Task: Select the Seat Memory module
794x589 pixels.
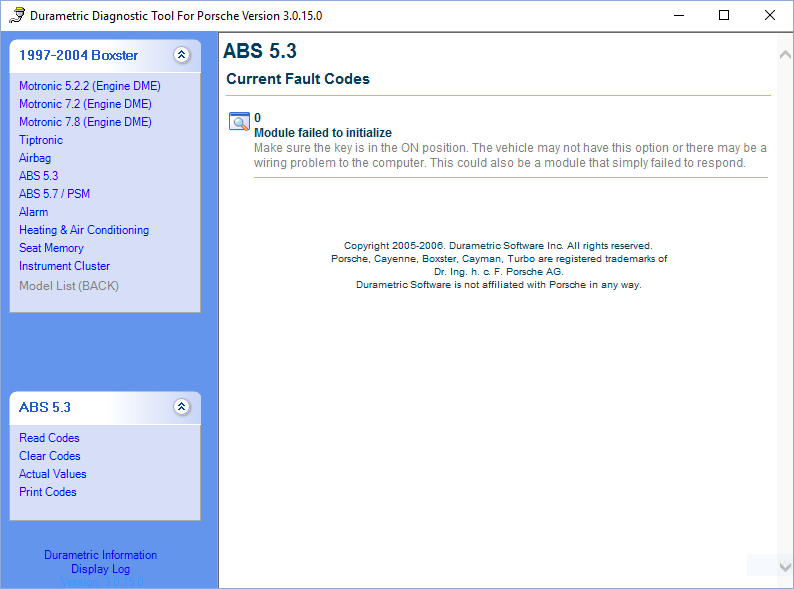Action: coord(51,248)
